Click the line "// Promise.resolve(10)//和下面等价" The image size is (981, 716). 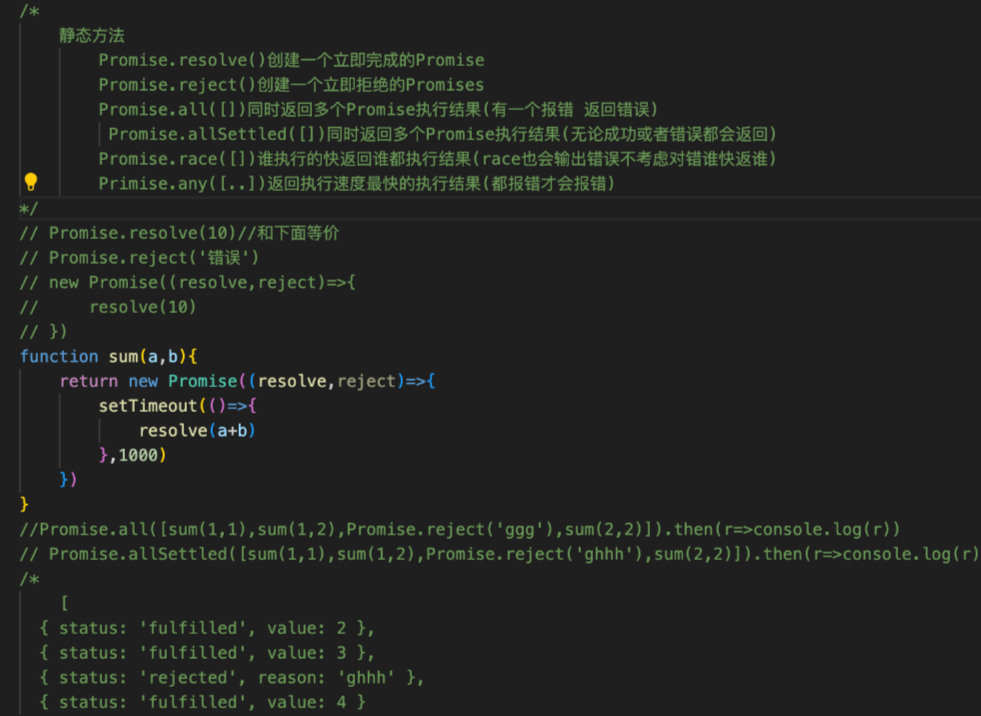point(180,233)
